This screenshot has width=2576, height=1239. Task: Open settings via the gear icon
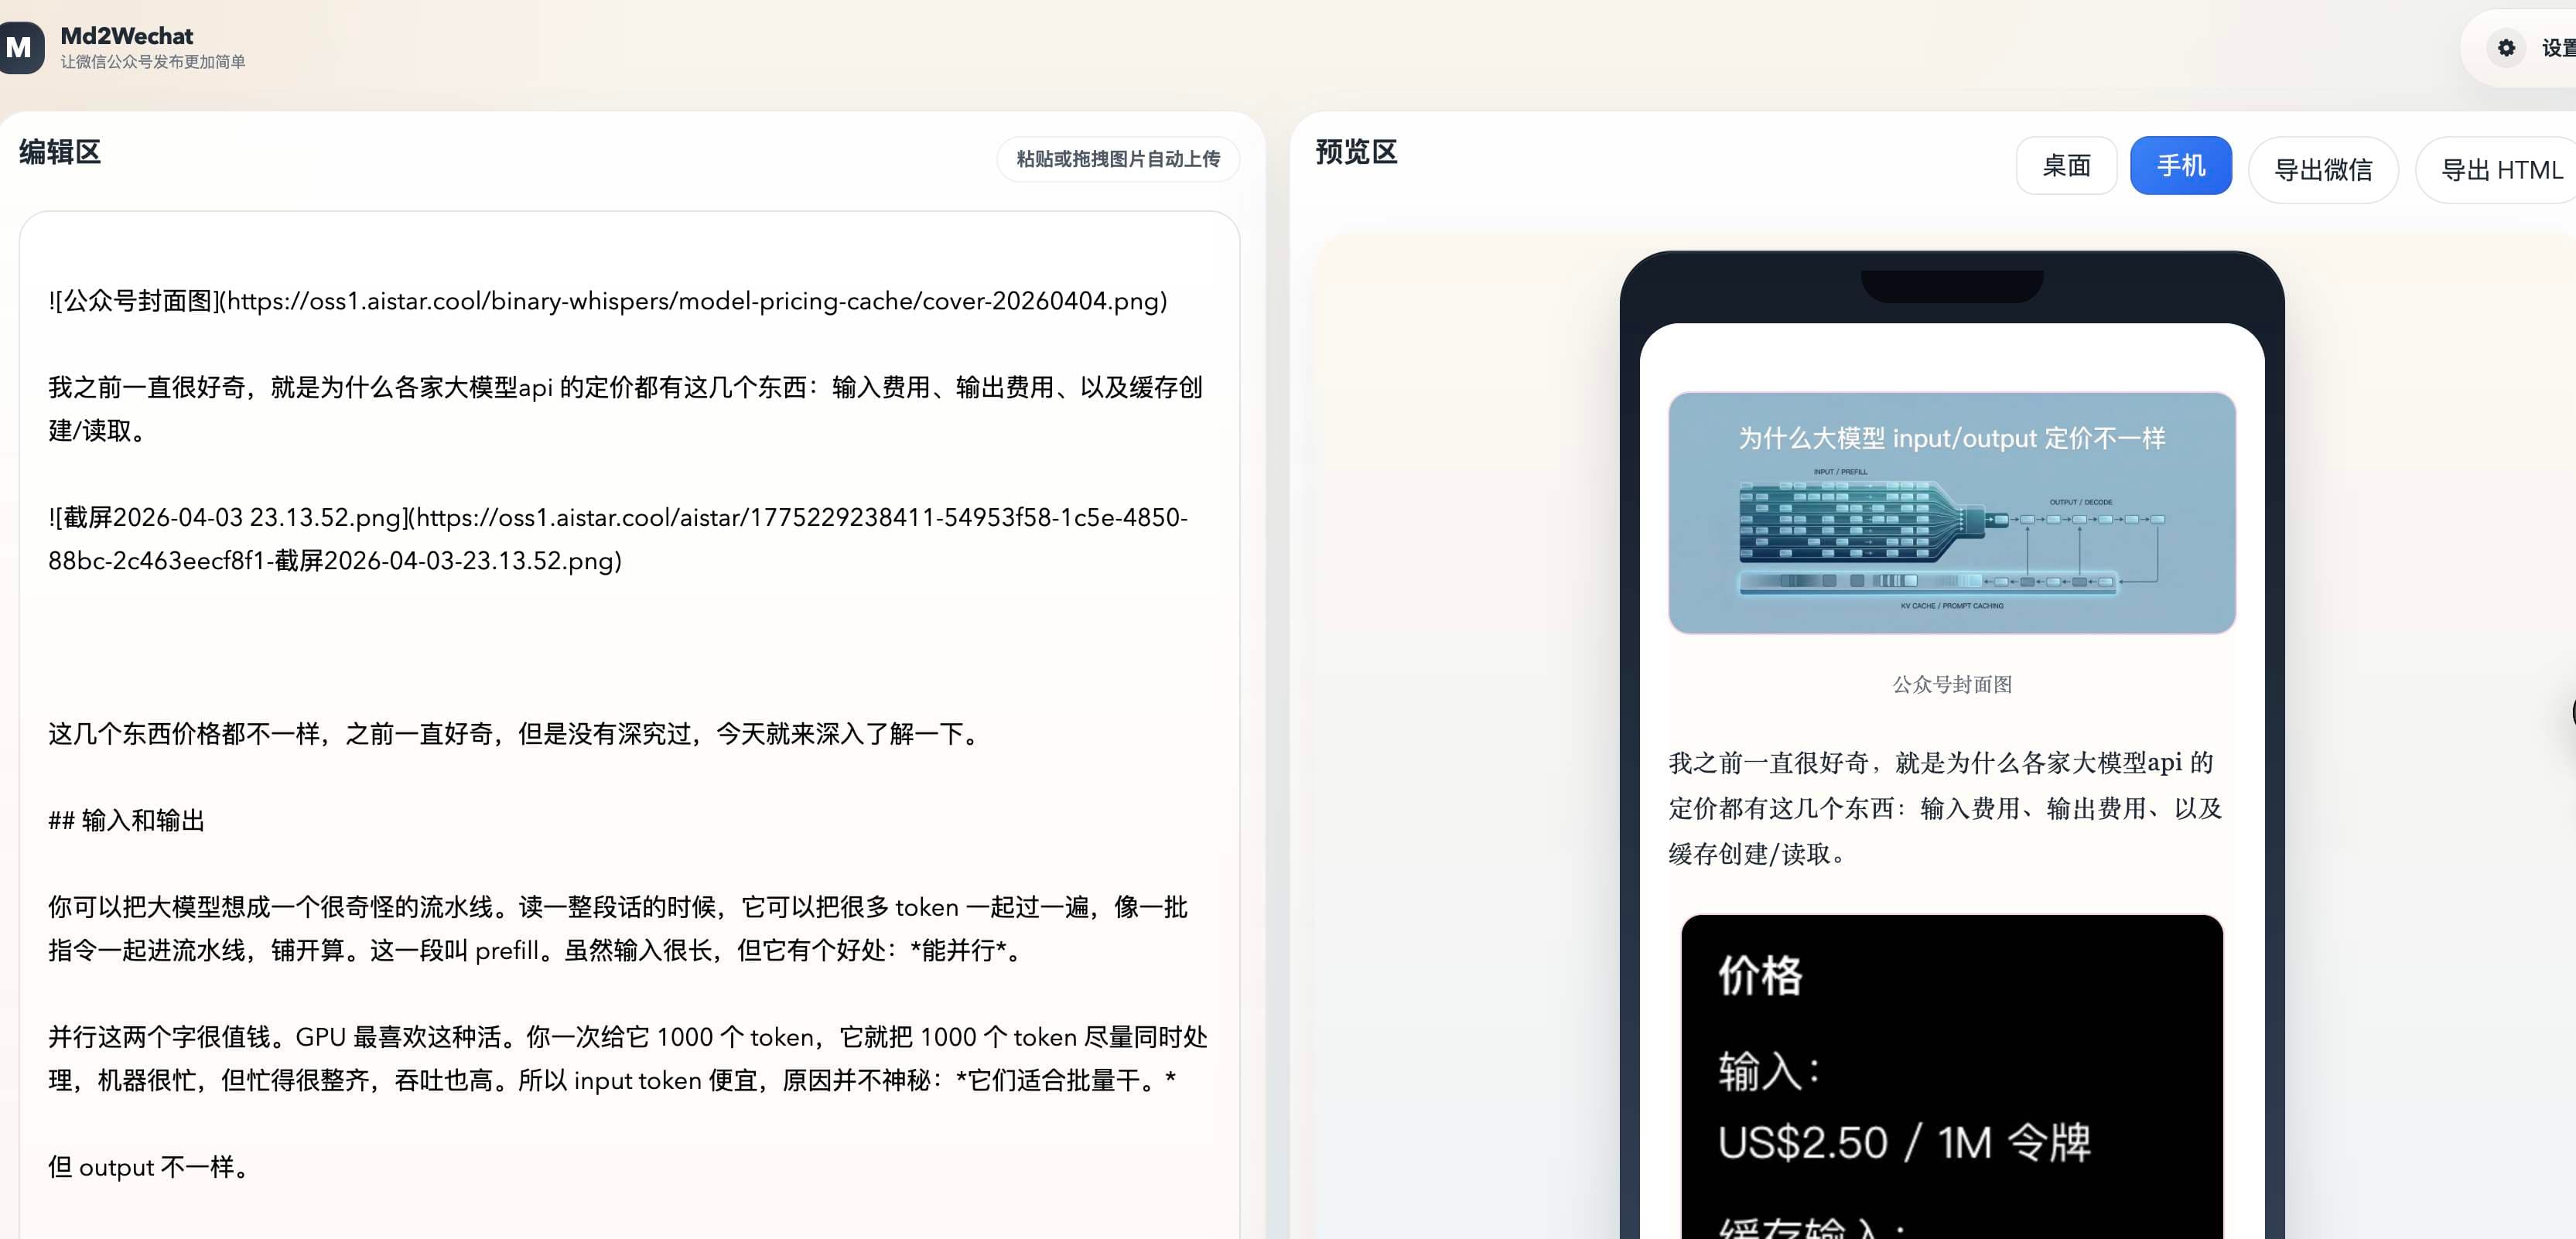point(2506,48)
